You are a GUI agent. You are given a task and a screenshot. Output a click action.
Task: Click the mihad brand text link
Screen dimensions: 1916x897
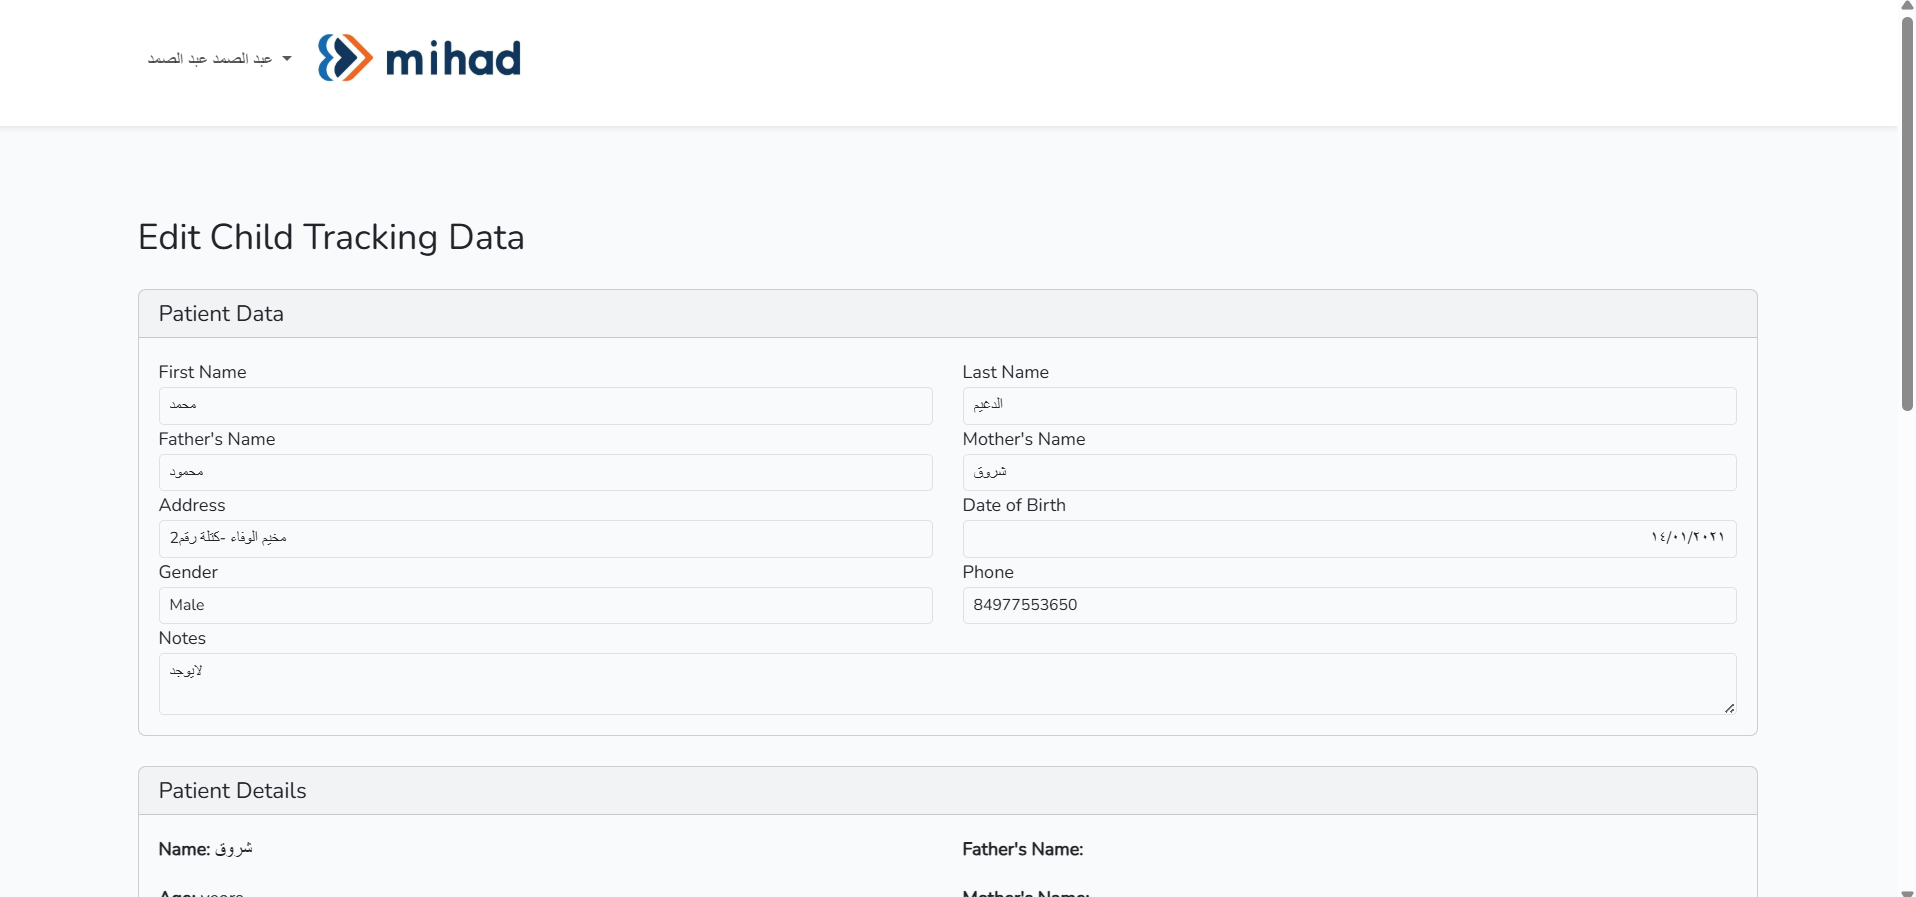[x=453, y=59]
